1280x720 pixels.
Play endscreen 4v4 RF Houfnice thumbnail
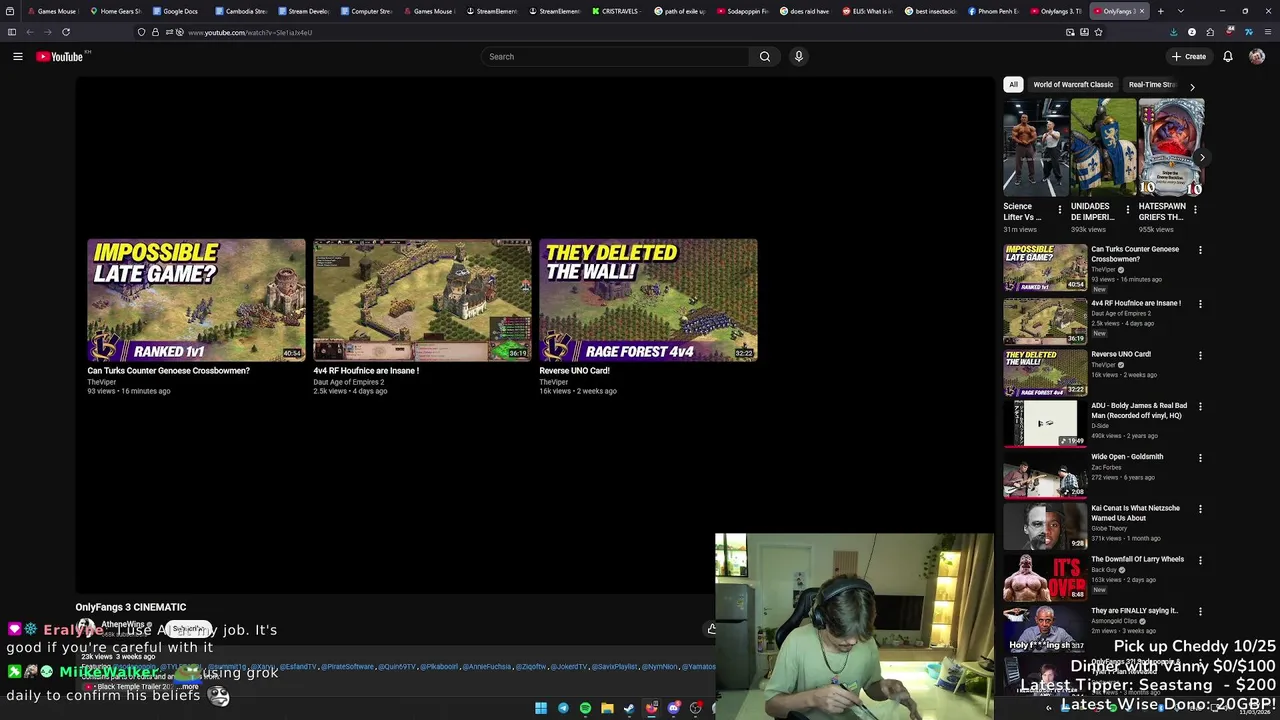pyautogui.click(x=422, y=299)
